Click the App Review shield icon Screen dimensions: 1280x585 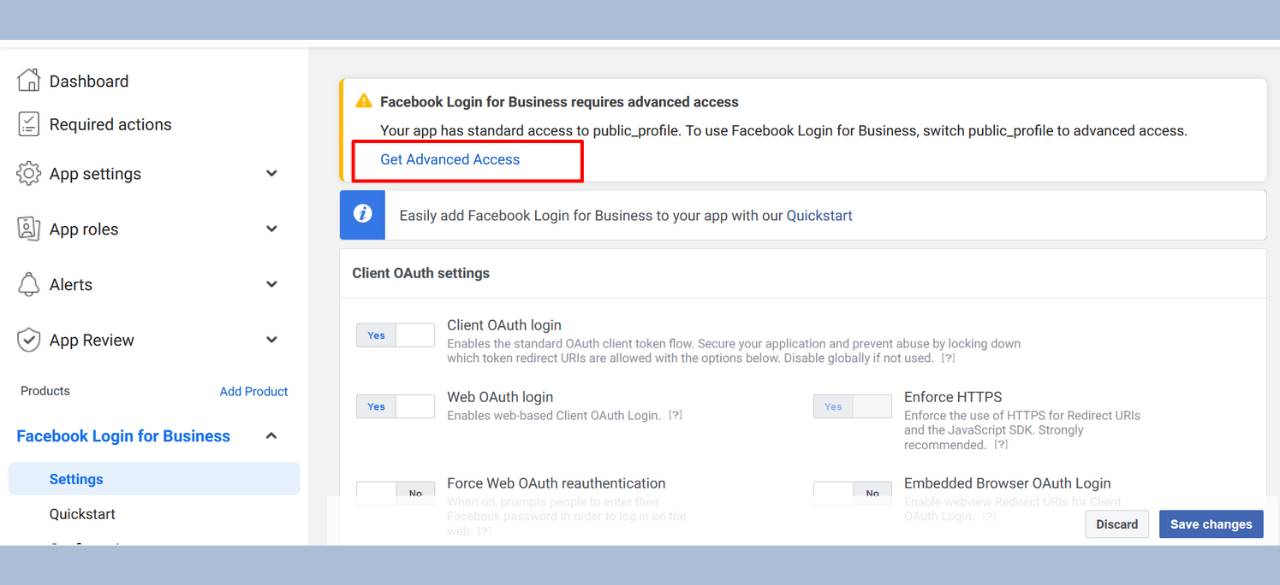tap(29, 340)
